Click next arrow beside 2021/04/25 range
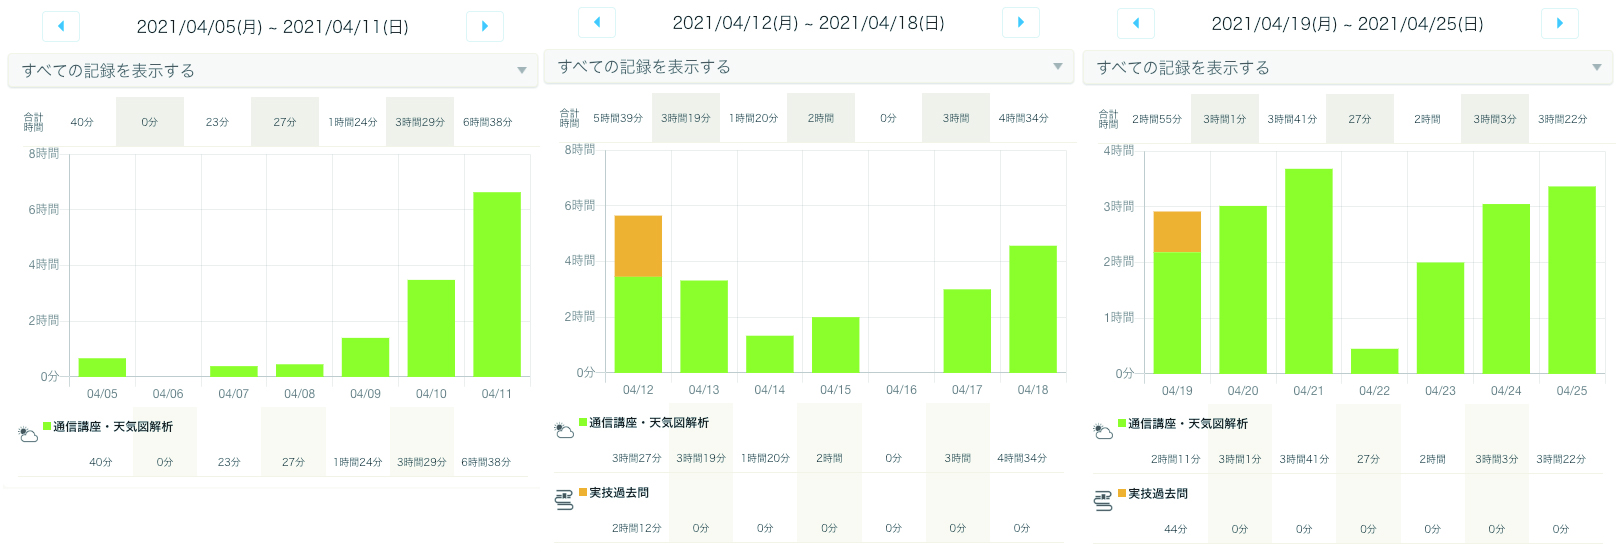Viewport: 1617px width, 556px height. [x=1560, y=23]
